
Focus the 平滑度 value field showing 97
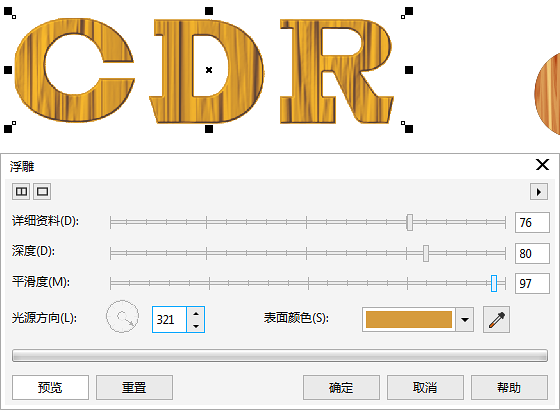532,284
